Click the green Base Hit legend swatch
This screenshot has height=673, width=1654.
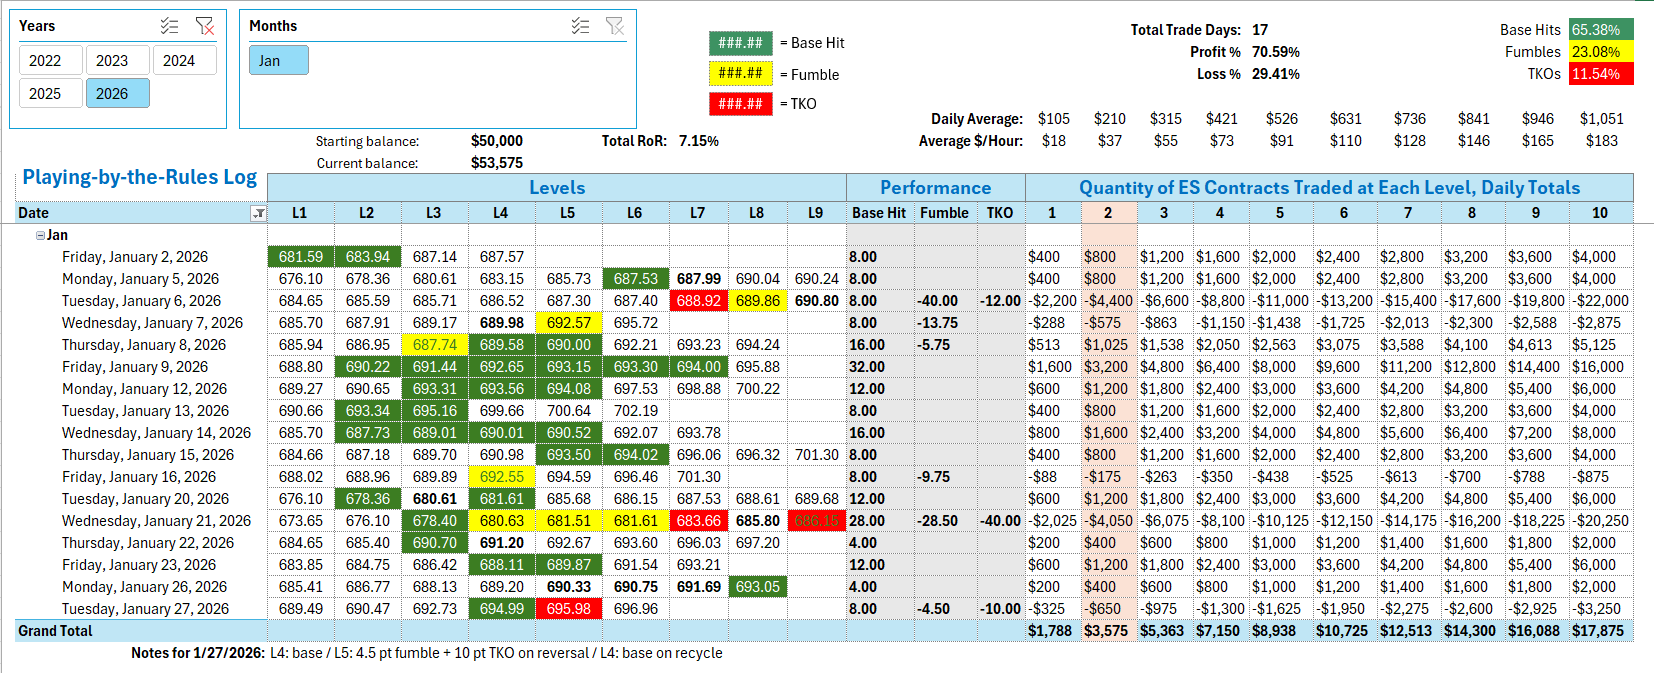tap(740, 43)
